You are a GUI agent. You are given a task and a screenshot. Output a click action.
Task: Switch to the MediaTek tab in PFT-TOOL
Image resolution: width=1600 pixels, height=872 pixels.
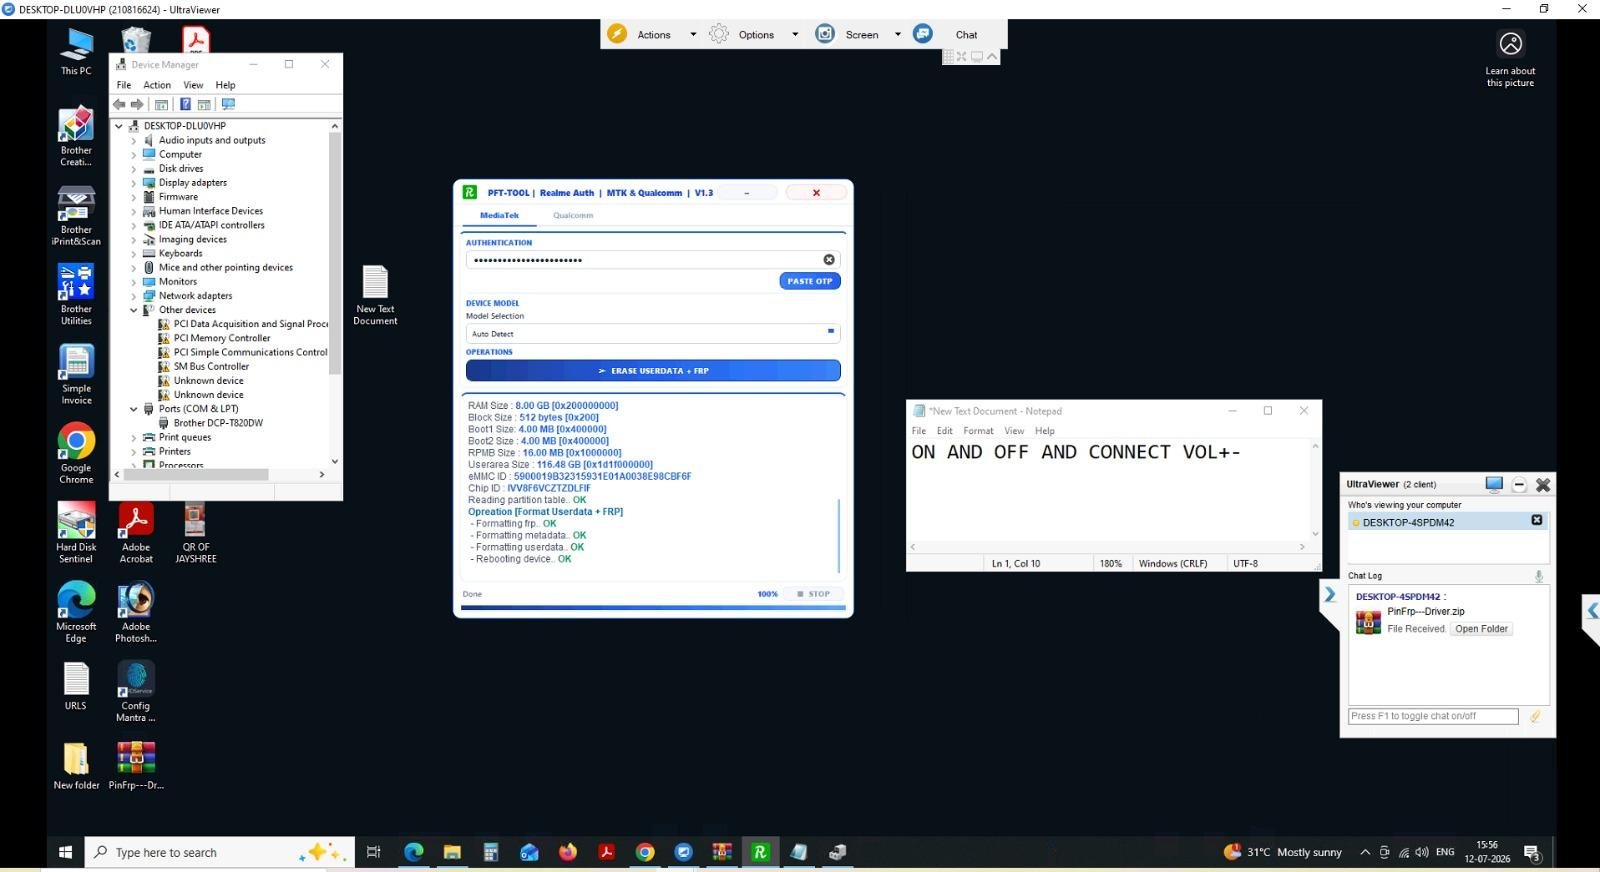(499, 215)
